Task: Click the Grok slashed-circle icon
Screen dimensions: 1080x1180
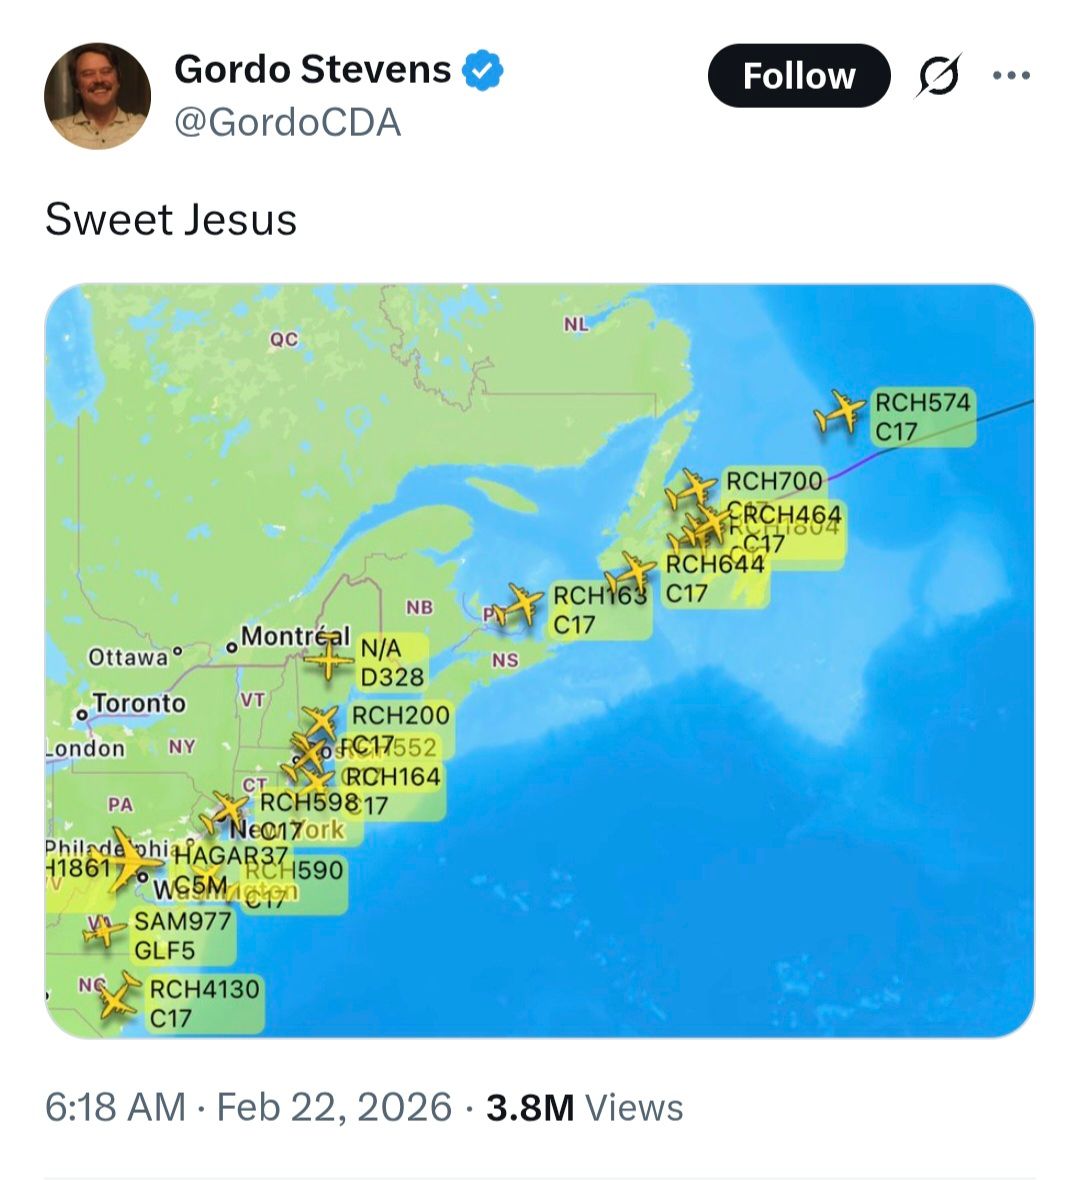Action: 938,76
